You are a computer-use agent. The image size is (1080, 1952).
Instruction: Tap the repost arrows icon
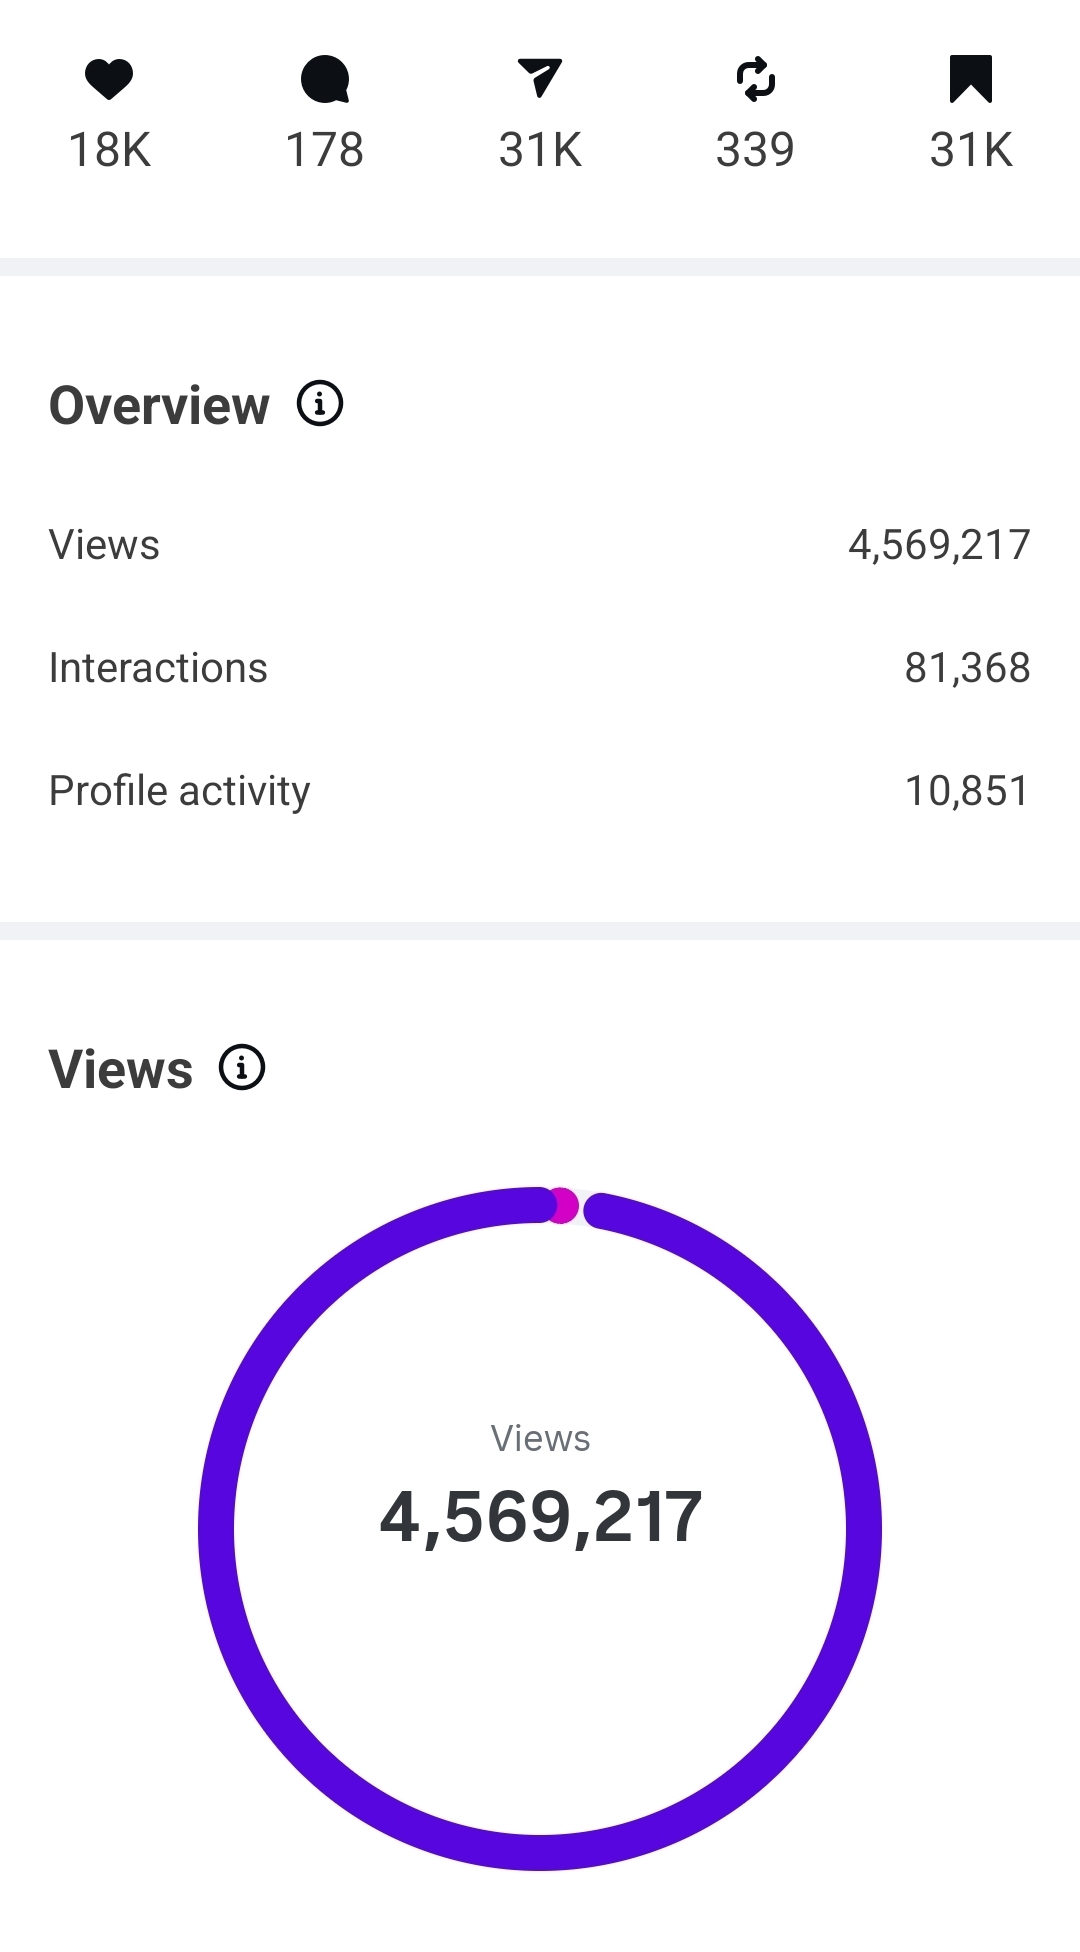click(755, 79)
